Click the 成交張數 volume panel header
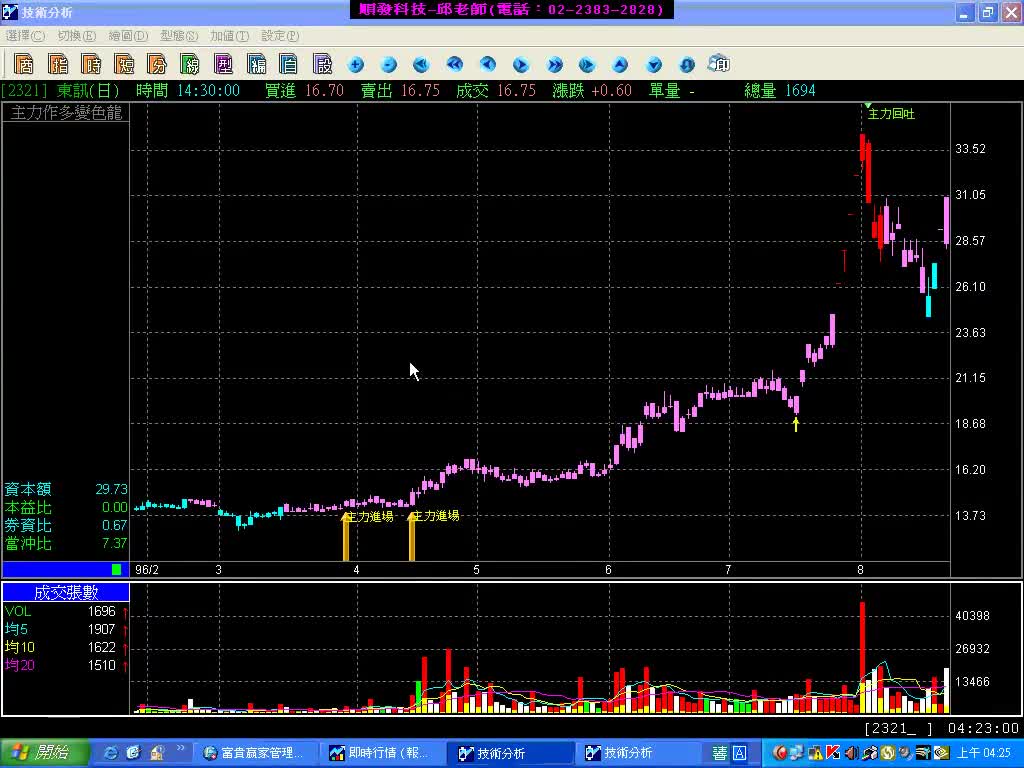Viewport: 1024px width, 768px height. [66, 593]
